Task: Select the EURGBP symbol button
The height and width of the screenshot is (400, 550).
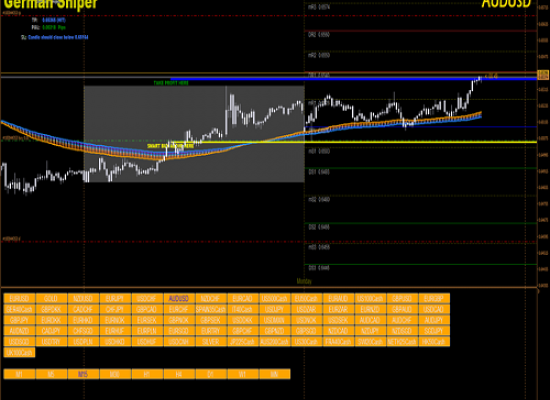Action: pyautogui.click(x=434, y=299)
